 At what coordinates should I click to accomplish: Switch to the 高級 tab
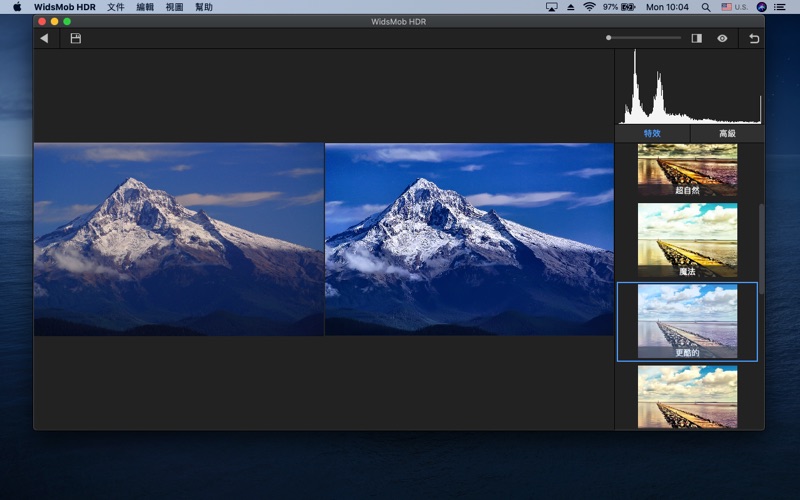pyautogui.click(x=727, y=133)
